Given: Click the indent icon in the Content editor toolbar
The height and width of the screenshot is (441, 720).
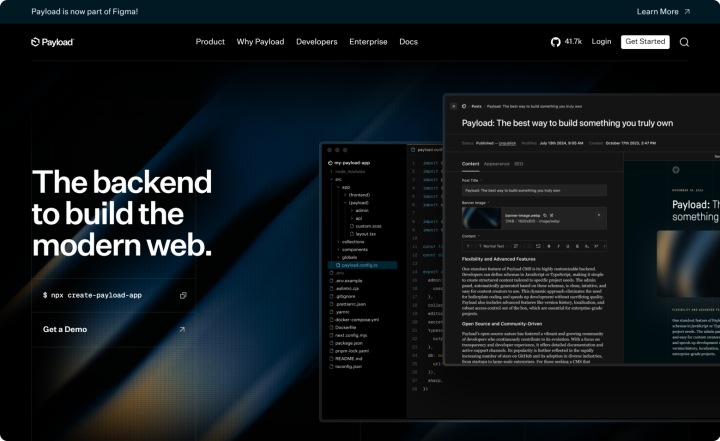Looking at the screenshot, I should 538,246.
